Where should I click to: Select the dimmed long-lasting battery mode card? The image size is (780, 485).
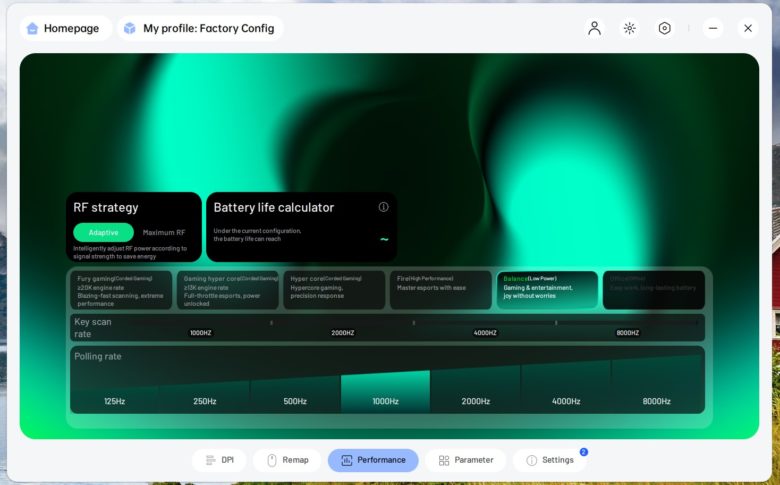(654, 290)
